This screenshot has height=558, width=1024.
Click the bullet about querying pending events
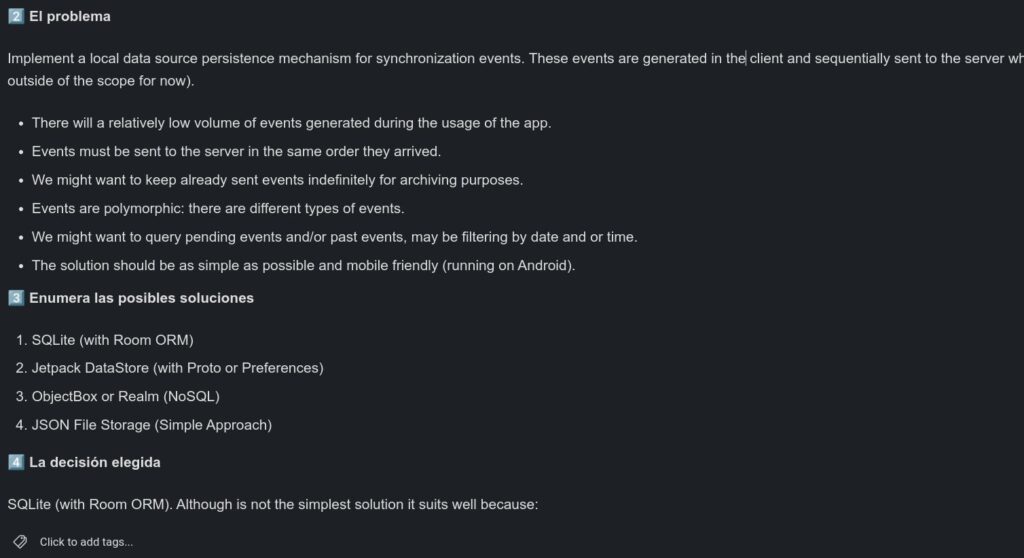point(334,237)
